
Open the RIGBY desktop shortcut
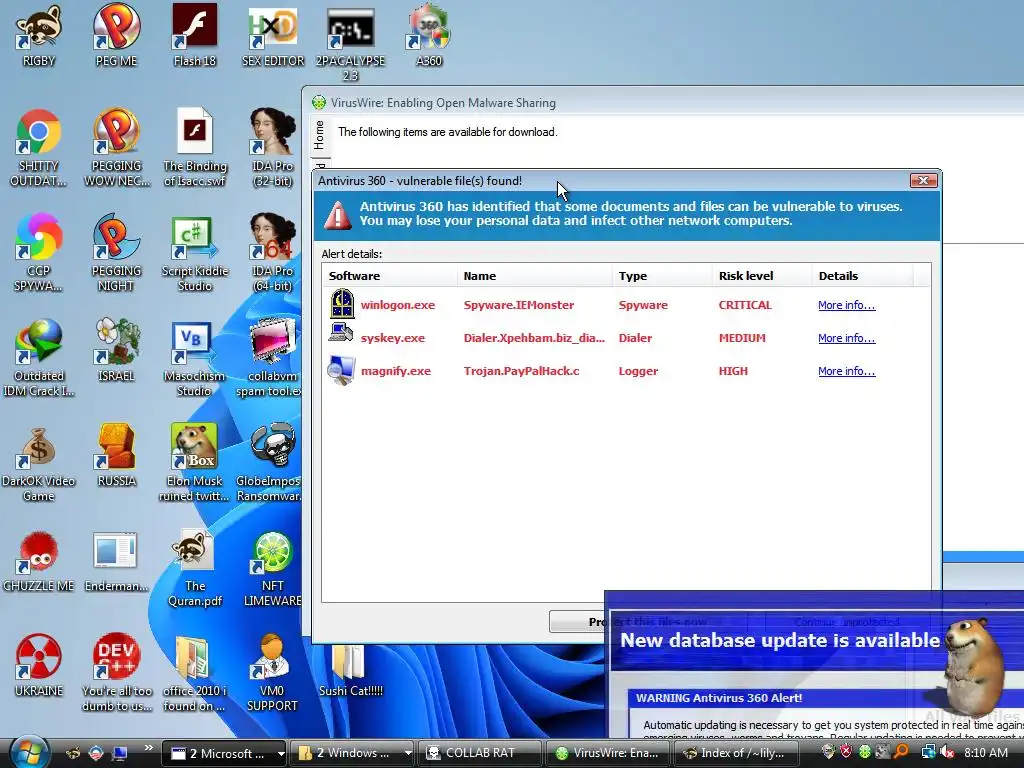pyautogui.click(x=39, y=36)
